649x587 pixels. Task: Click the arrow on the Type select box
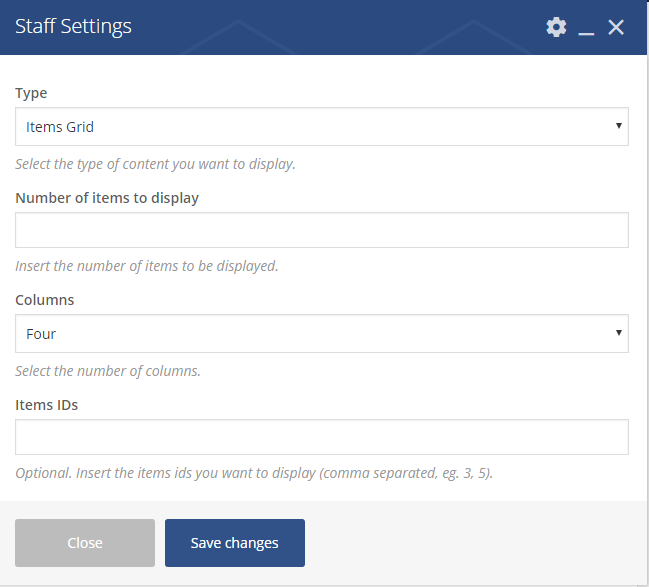pos(619,127)
